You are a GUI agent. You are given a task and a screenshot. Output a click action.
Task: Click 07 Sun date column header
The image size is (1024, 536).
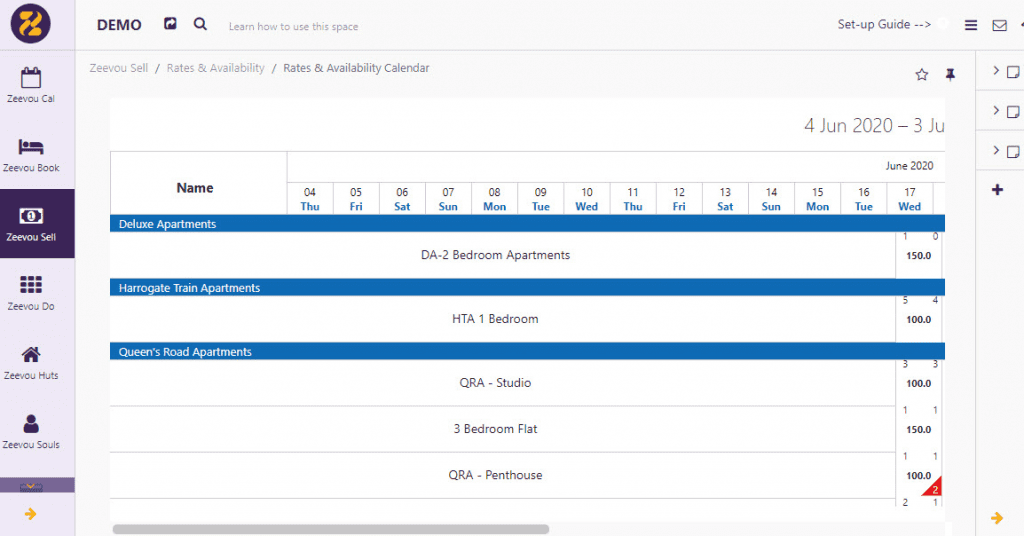point(448,199)
